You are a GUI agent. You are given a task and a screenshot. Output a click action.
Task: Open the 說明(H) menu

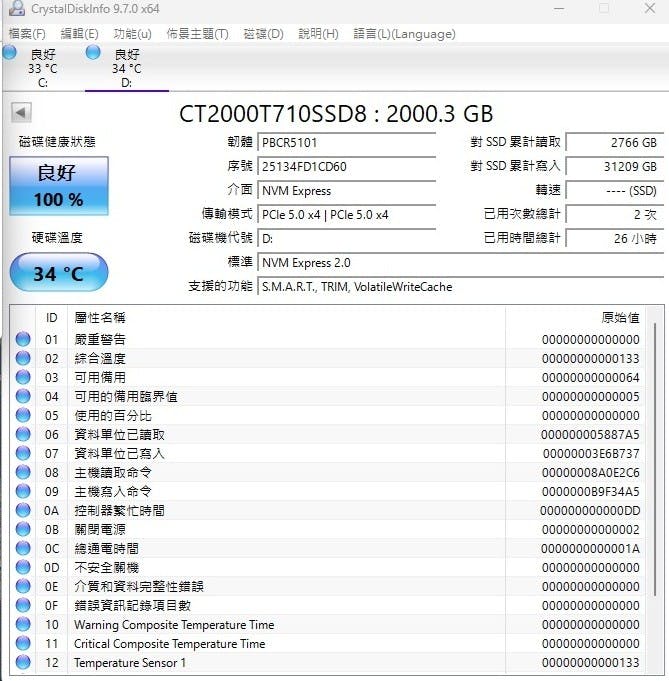coord(318,34)
